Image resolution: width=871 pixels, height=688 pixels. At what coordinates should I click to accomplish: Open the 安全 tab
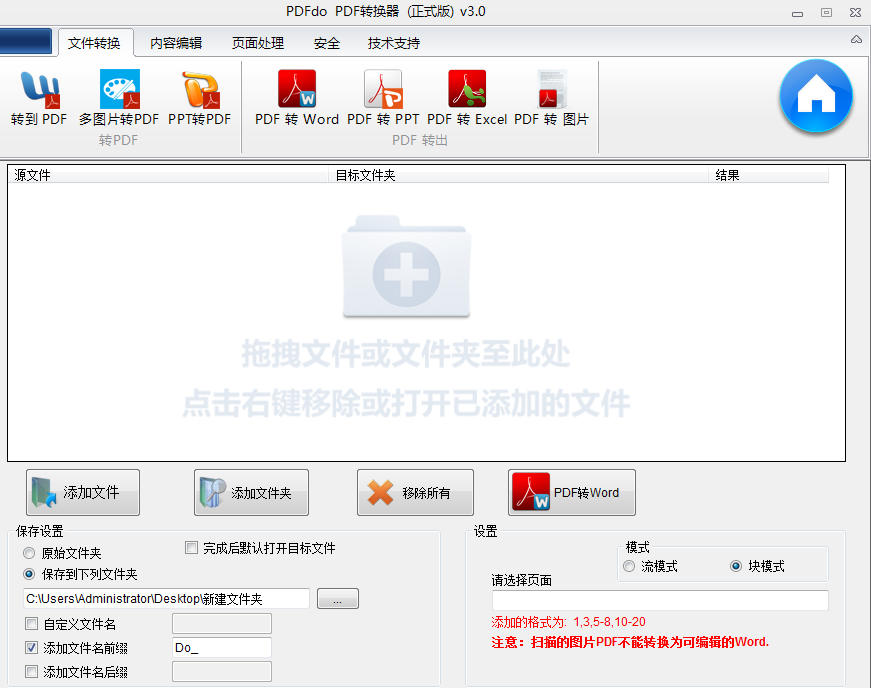click(327, 43)
